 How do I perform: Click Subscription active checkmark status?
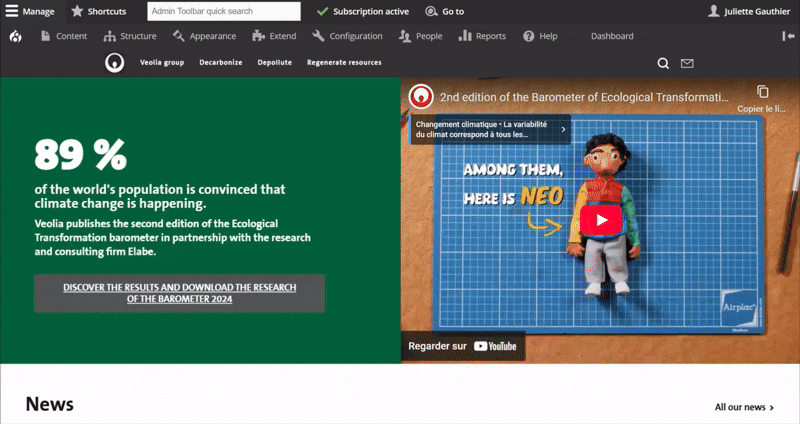(x=363, y=11)
